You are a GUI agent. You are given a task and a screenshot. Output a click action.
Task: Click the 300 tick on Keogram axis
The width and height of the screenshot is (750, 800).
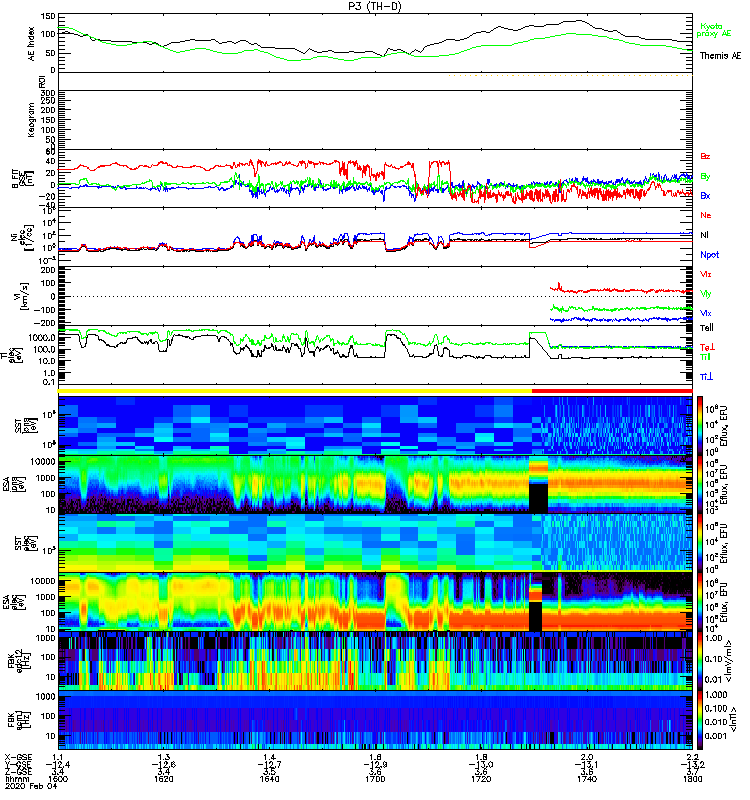[x=48, y=93]
